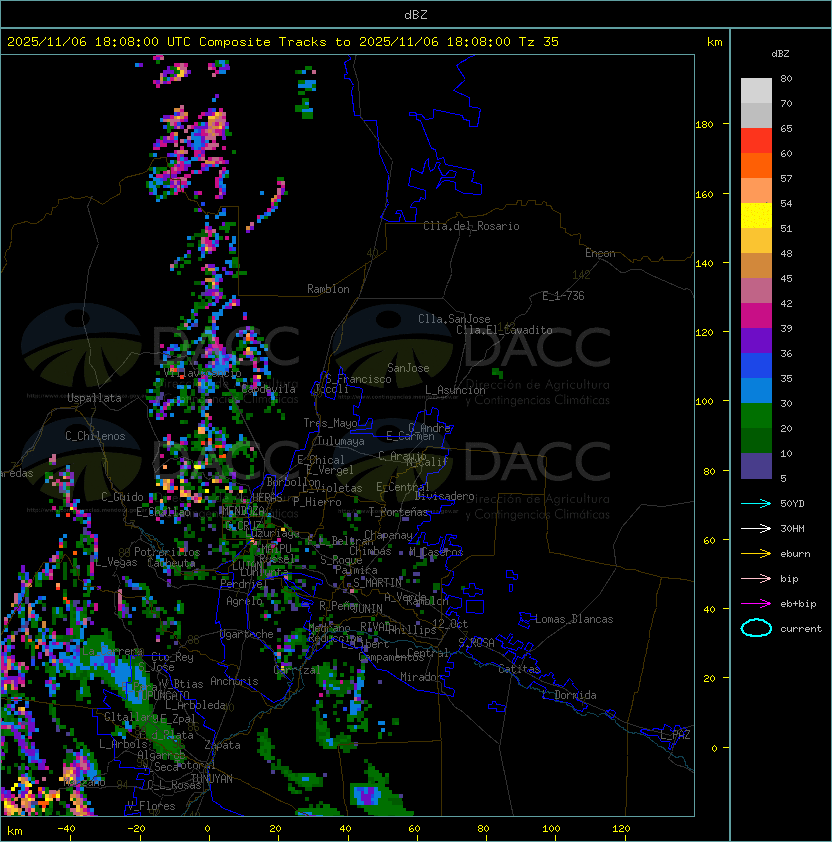Click the Encon label on map
The image size is (832, 842).
[600, 253]
